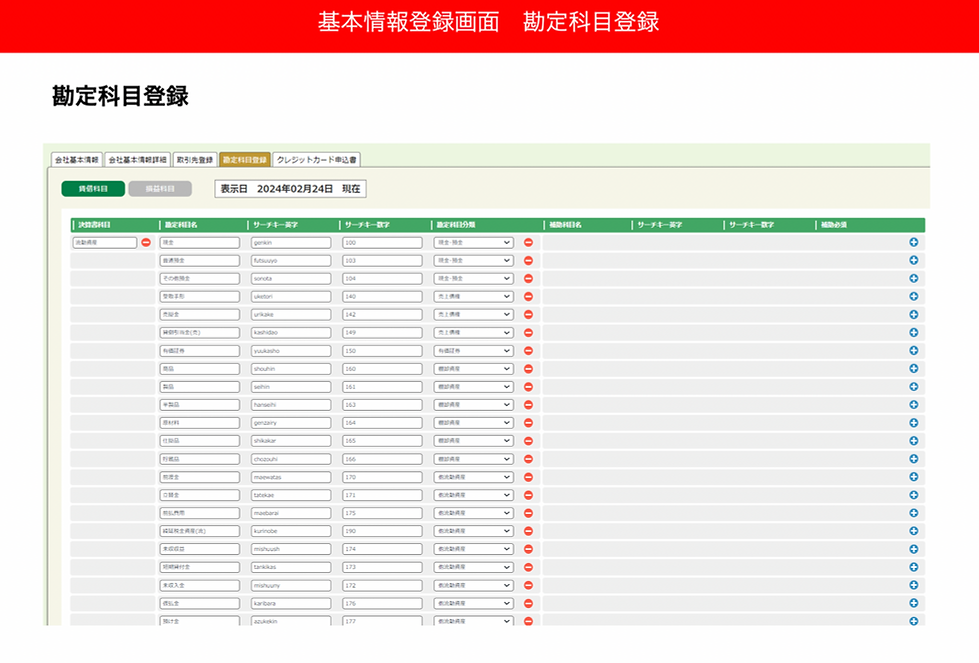Delete the maebarai row numbered 175
The height and width of the screenshot is (663, 979).
(x=528, y=513)
